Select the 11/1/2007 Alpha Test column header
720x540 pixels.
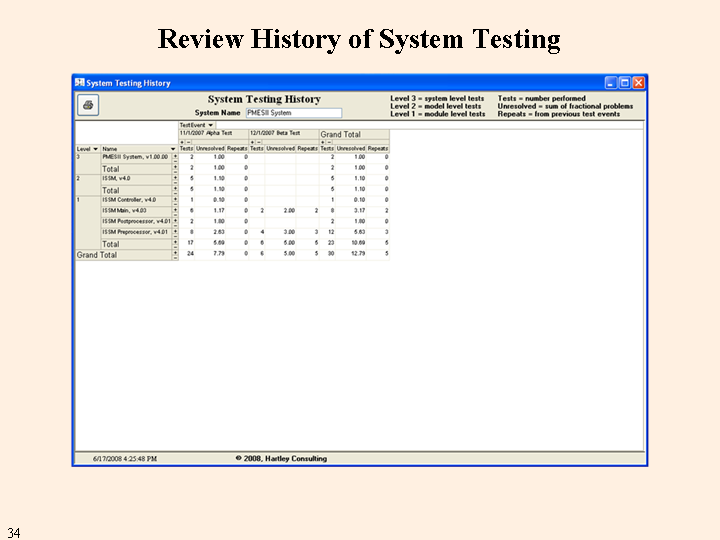point(214,134)
